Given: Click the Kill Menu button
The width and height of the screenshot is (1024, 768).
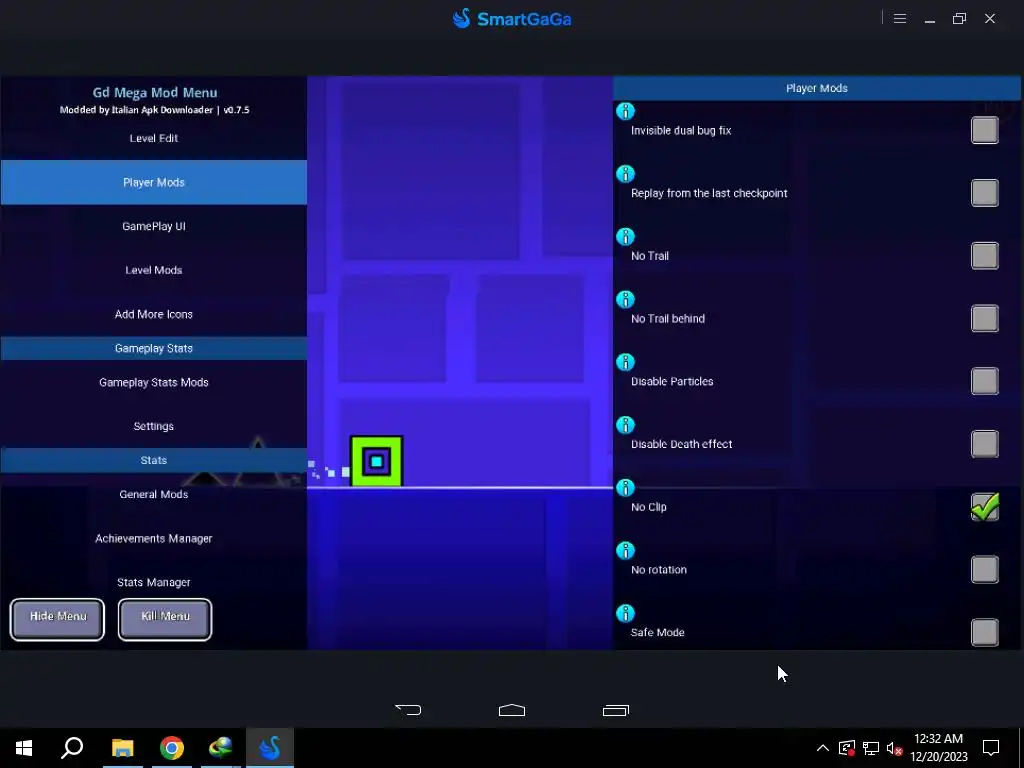Looking at the screenshot, I should 165,619.
